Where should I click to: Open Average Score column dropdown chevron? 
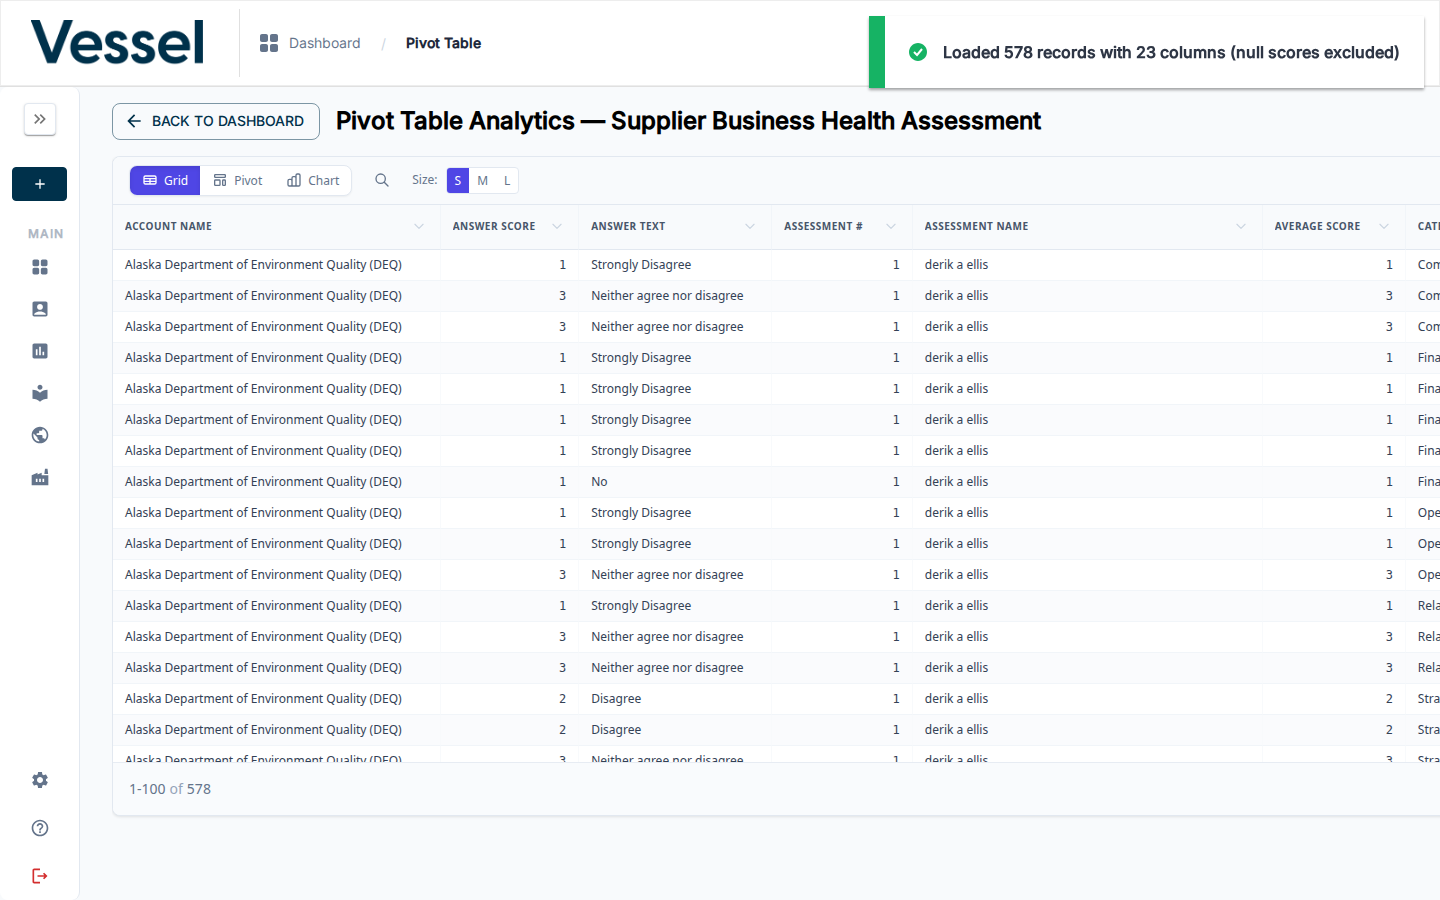(1384, 227)
